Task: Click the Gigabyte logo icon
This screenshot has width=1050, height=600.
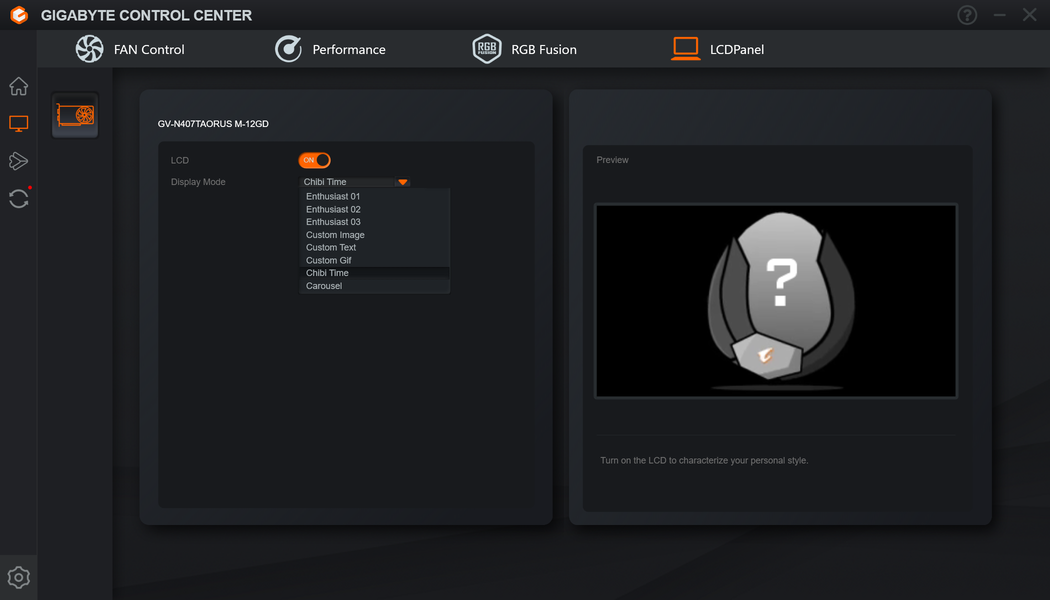Action: (19, 15)
